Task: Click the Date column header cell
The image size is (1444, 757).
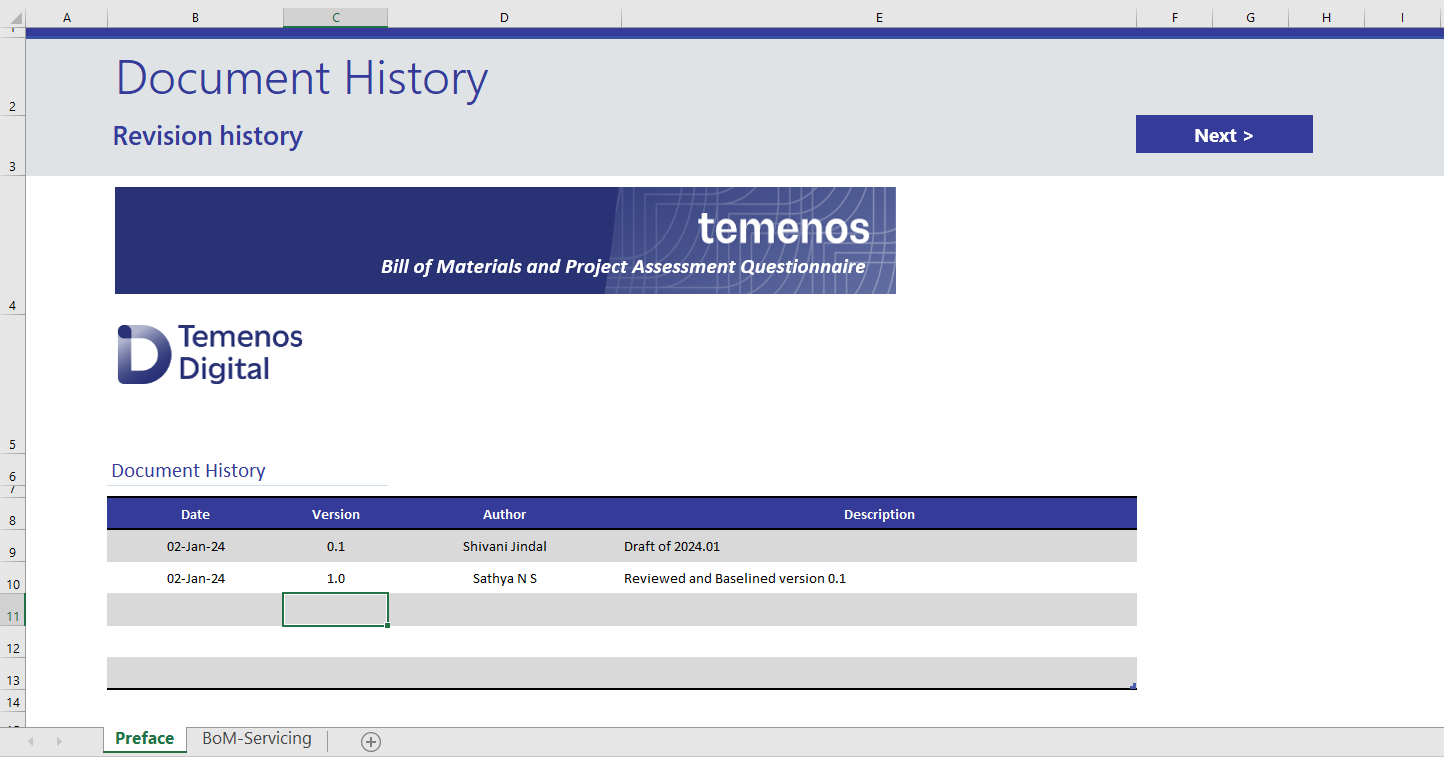Action: [195, 514]
